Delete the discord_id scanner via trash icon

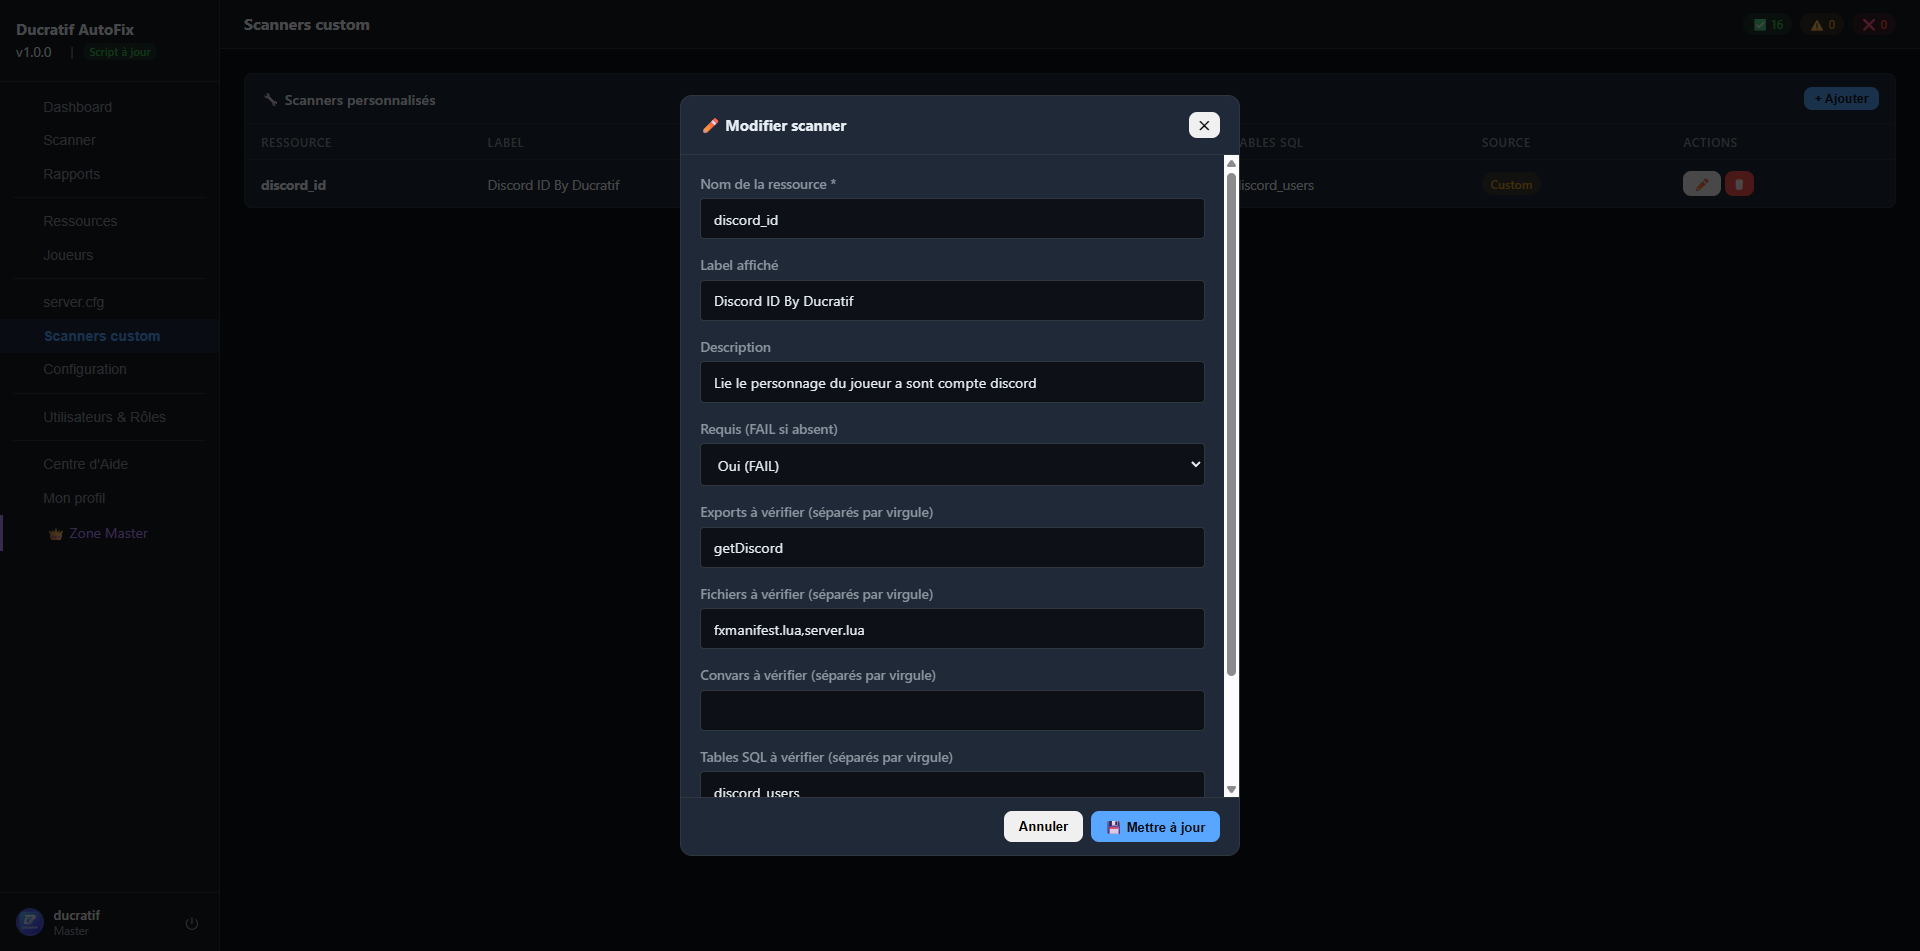coord(1739,184)
